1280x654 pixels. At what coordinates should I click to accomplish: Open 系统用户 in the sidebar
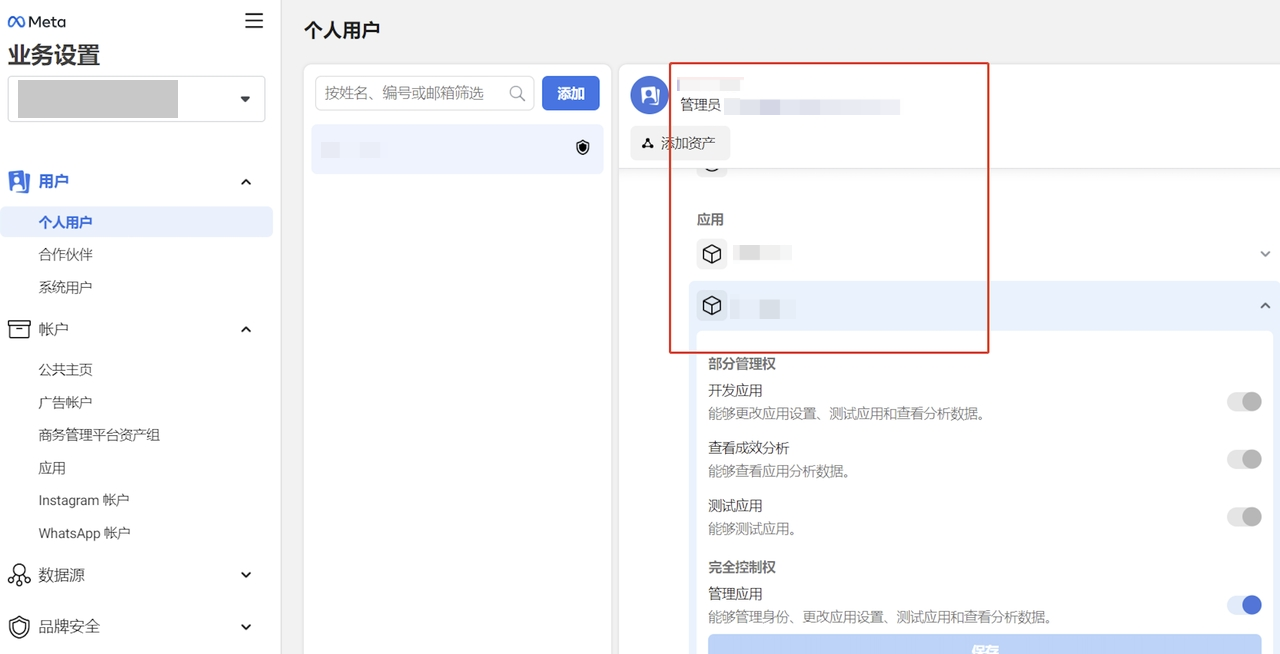(x=65, y=287)
